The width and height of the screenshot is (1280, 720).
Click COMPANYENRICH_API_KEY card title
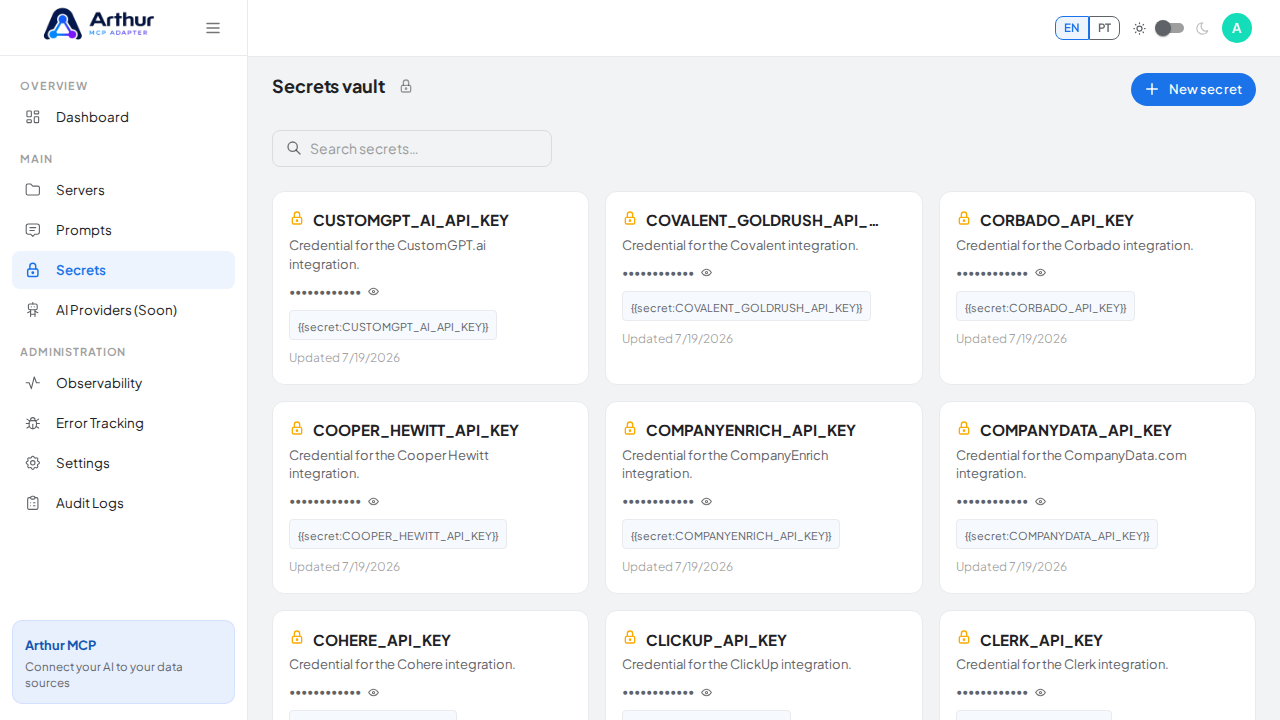point(751,430)
